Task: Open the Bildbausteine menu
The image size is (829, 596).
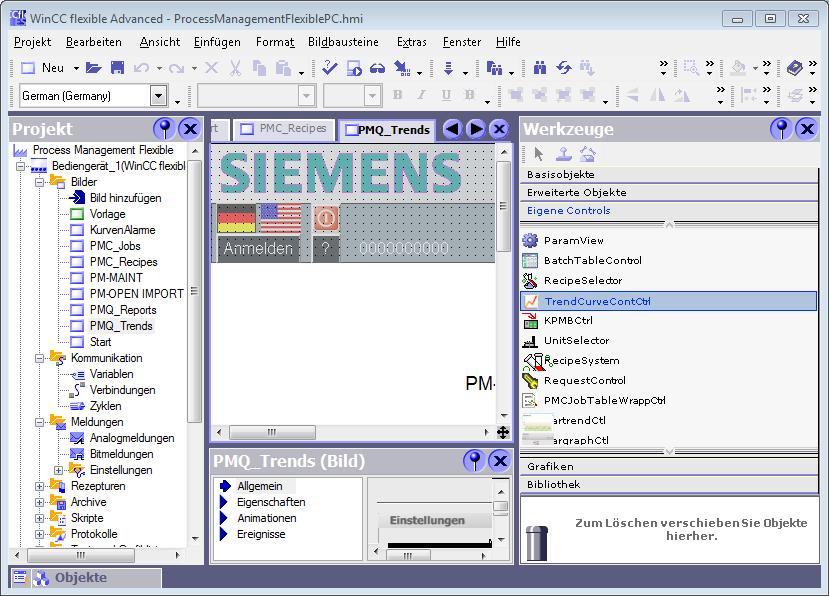Action: (343, 42)
